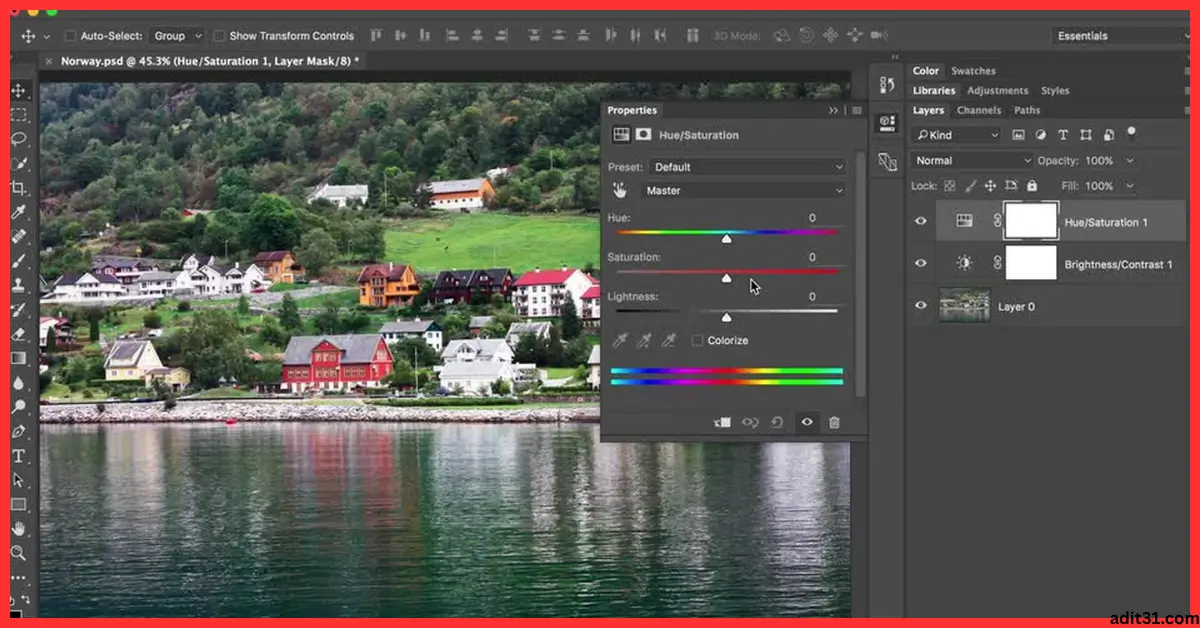Select the Lasso tool

coord(20,139)
